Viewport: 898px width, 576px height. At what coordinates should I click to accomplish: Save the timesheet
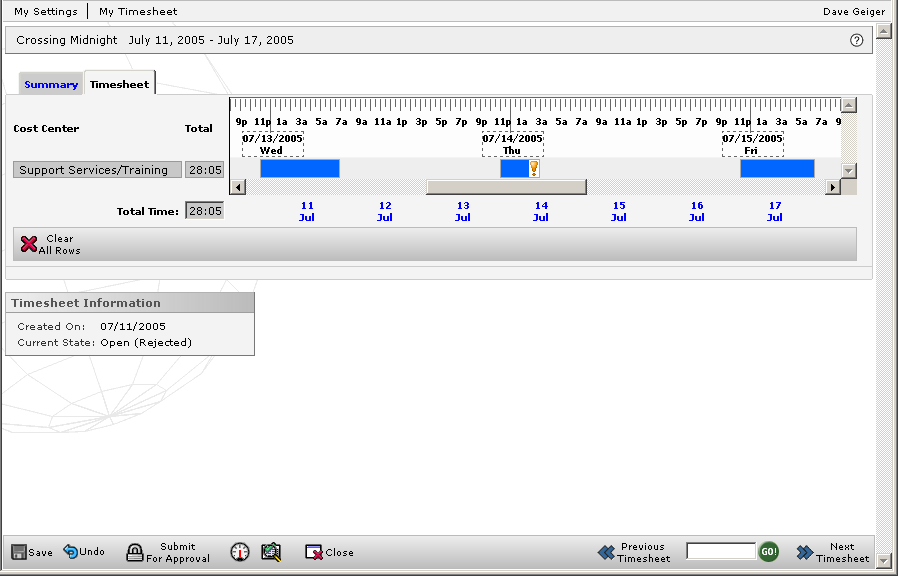point(31,551)
